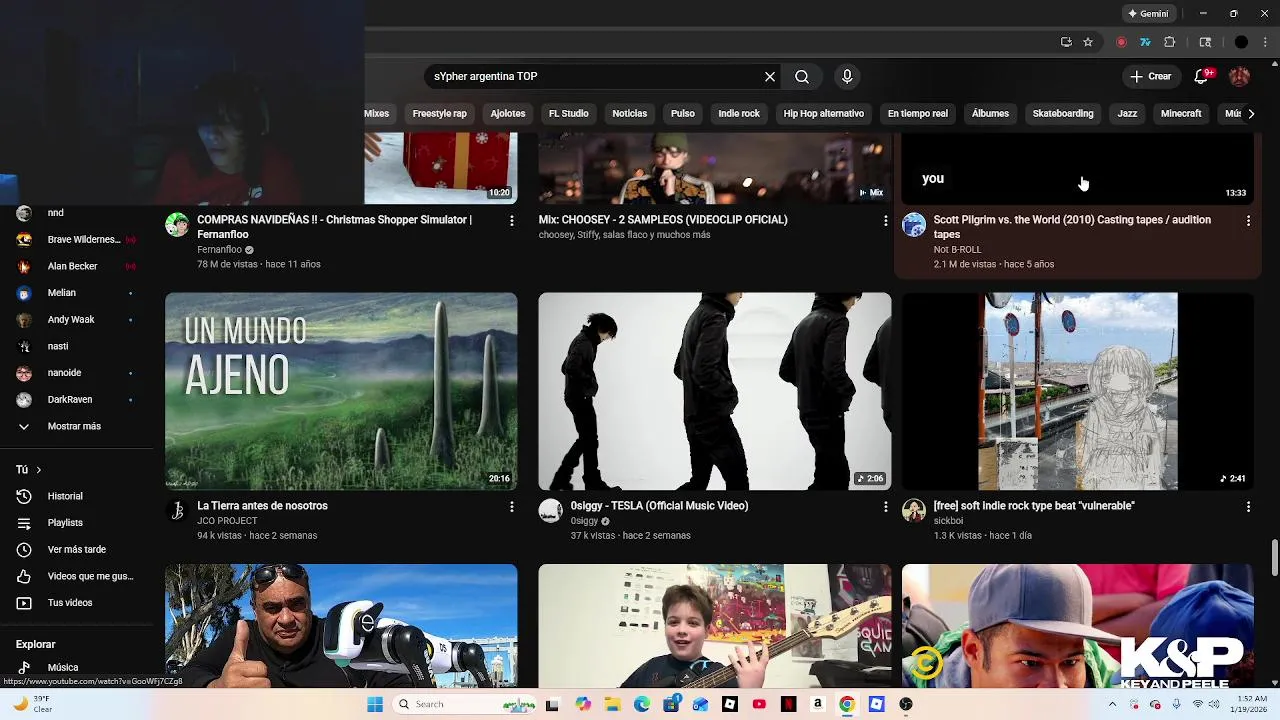Open Chrome profile black circle
Screen dimensions: 1280x720
pos(1241,42)
